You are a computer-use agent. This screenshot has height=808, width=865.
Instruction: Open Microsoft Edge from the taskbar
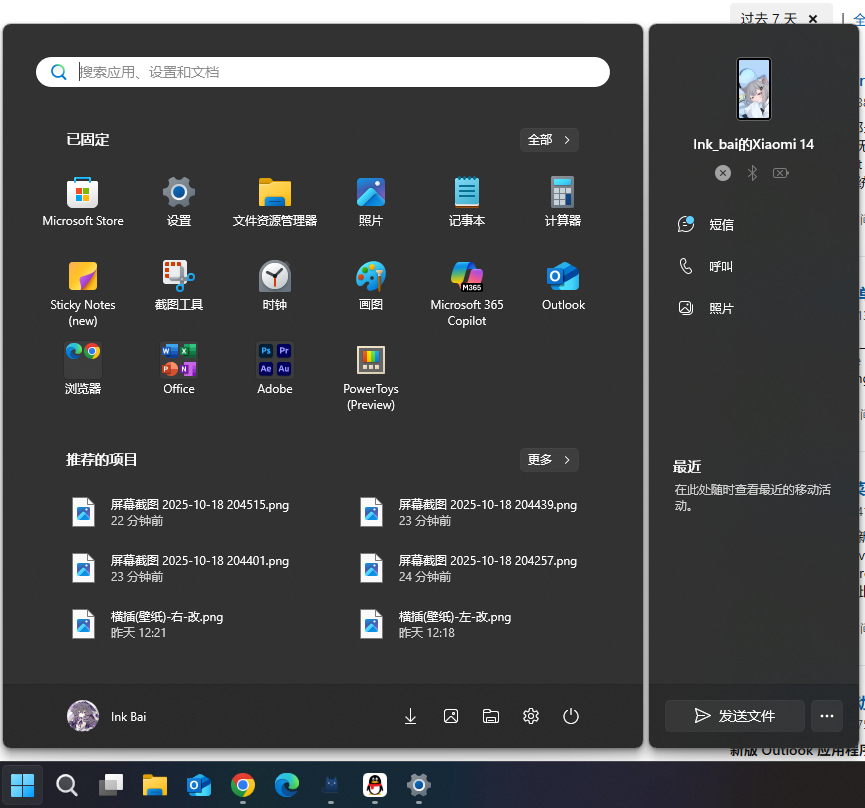coord(287,785)
